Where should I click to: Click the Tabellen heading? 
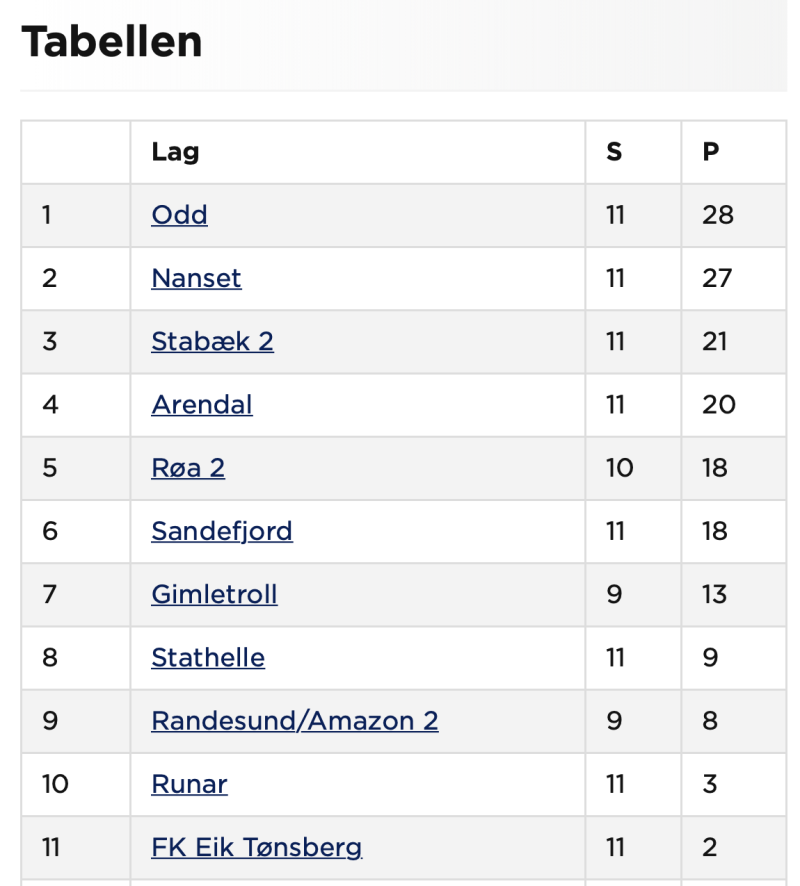point(112,42)
